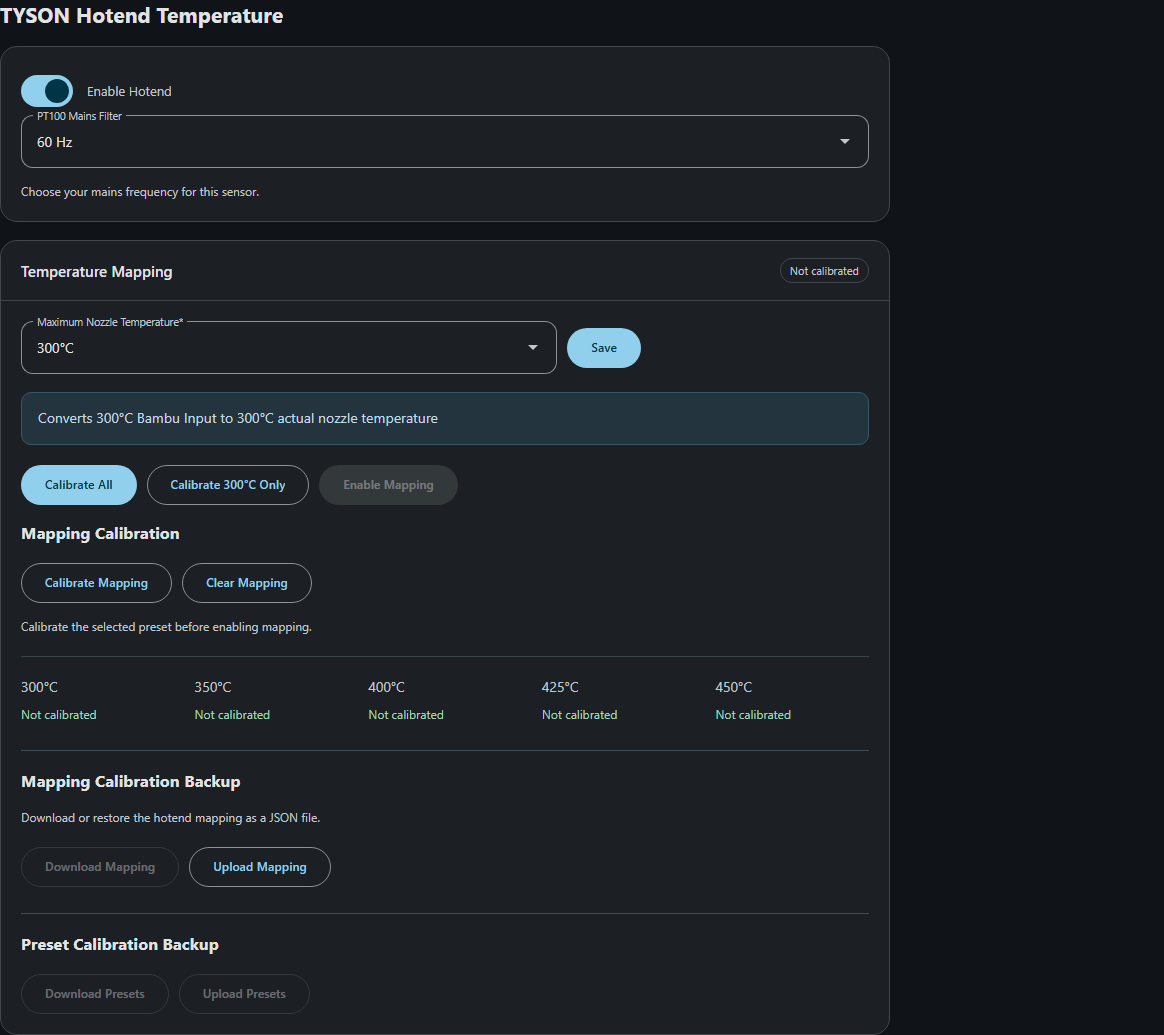
Task: Click the 350°C preset label
Action: pos(213,687)
